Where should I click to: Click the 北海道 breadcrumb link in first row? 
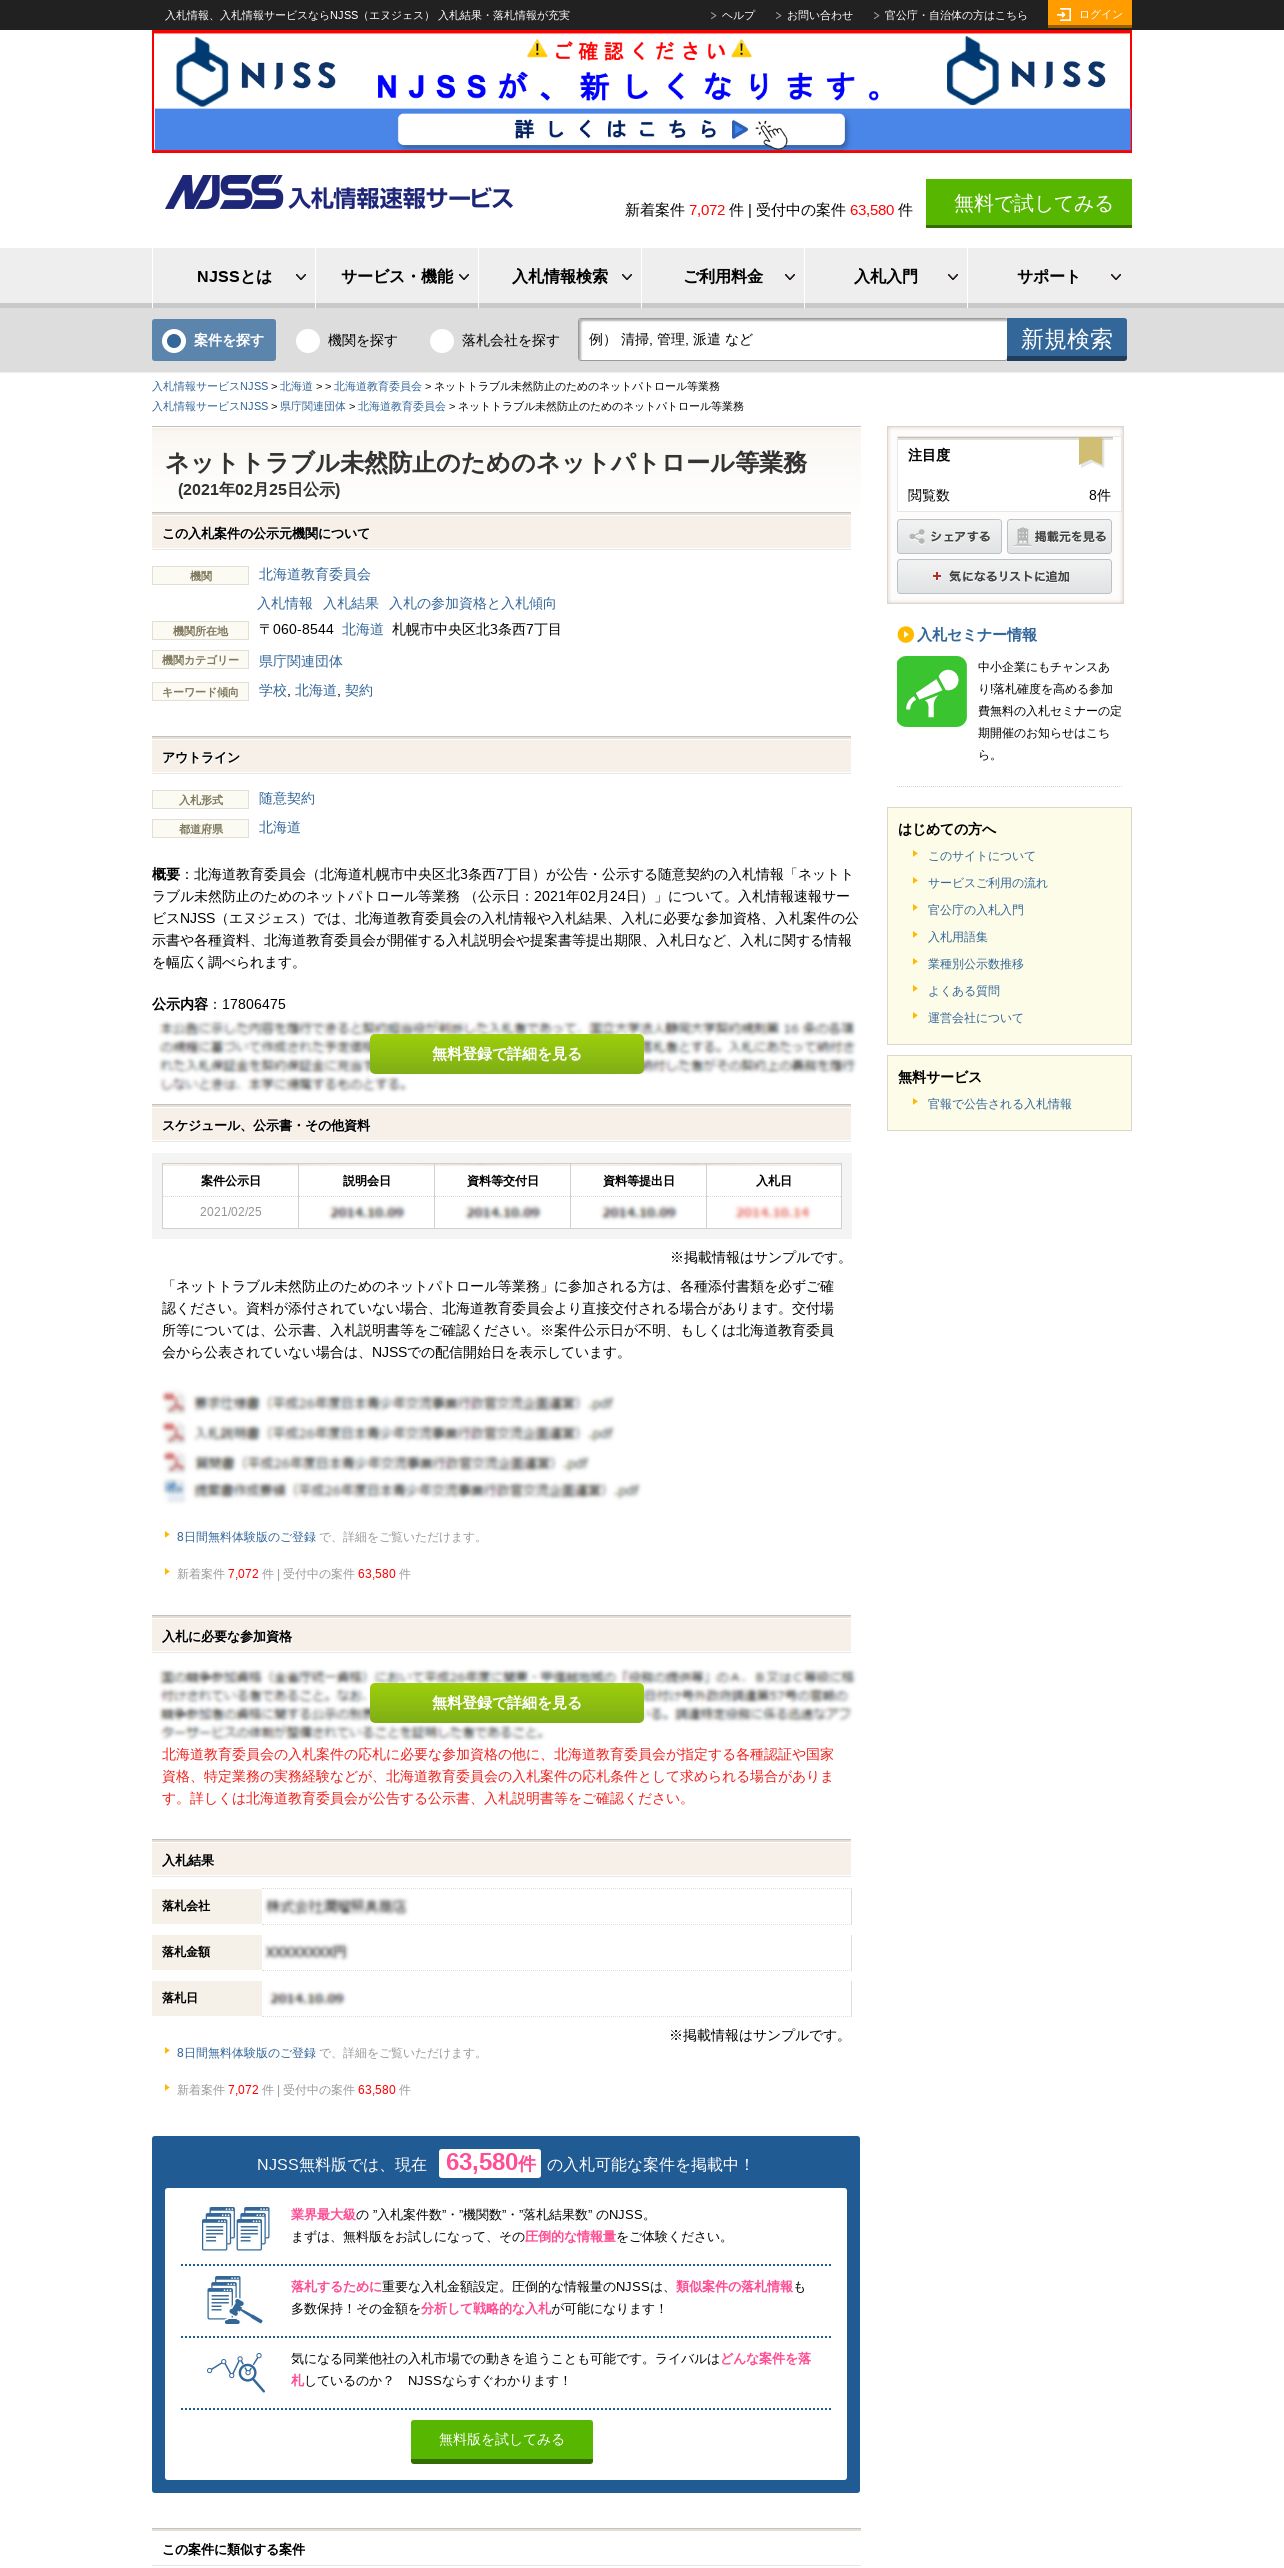click(x=296, y=386)
